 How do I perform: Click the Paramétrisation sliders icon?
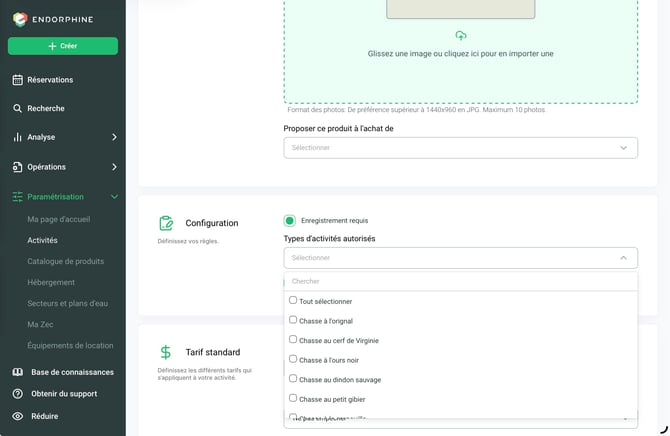(18, 197)
